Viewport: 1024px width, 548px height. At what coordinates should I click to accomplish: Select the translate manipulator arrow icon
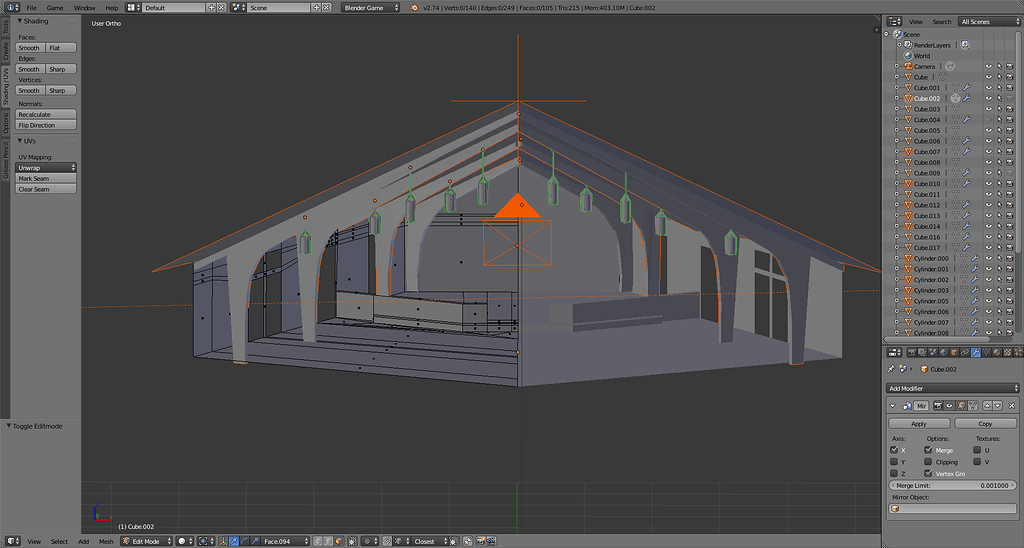click(x=234, y=541)
